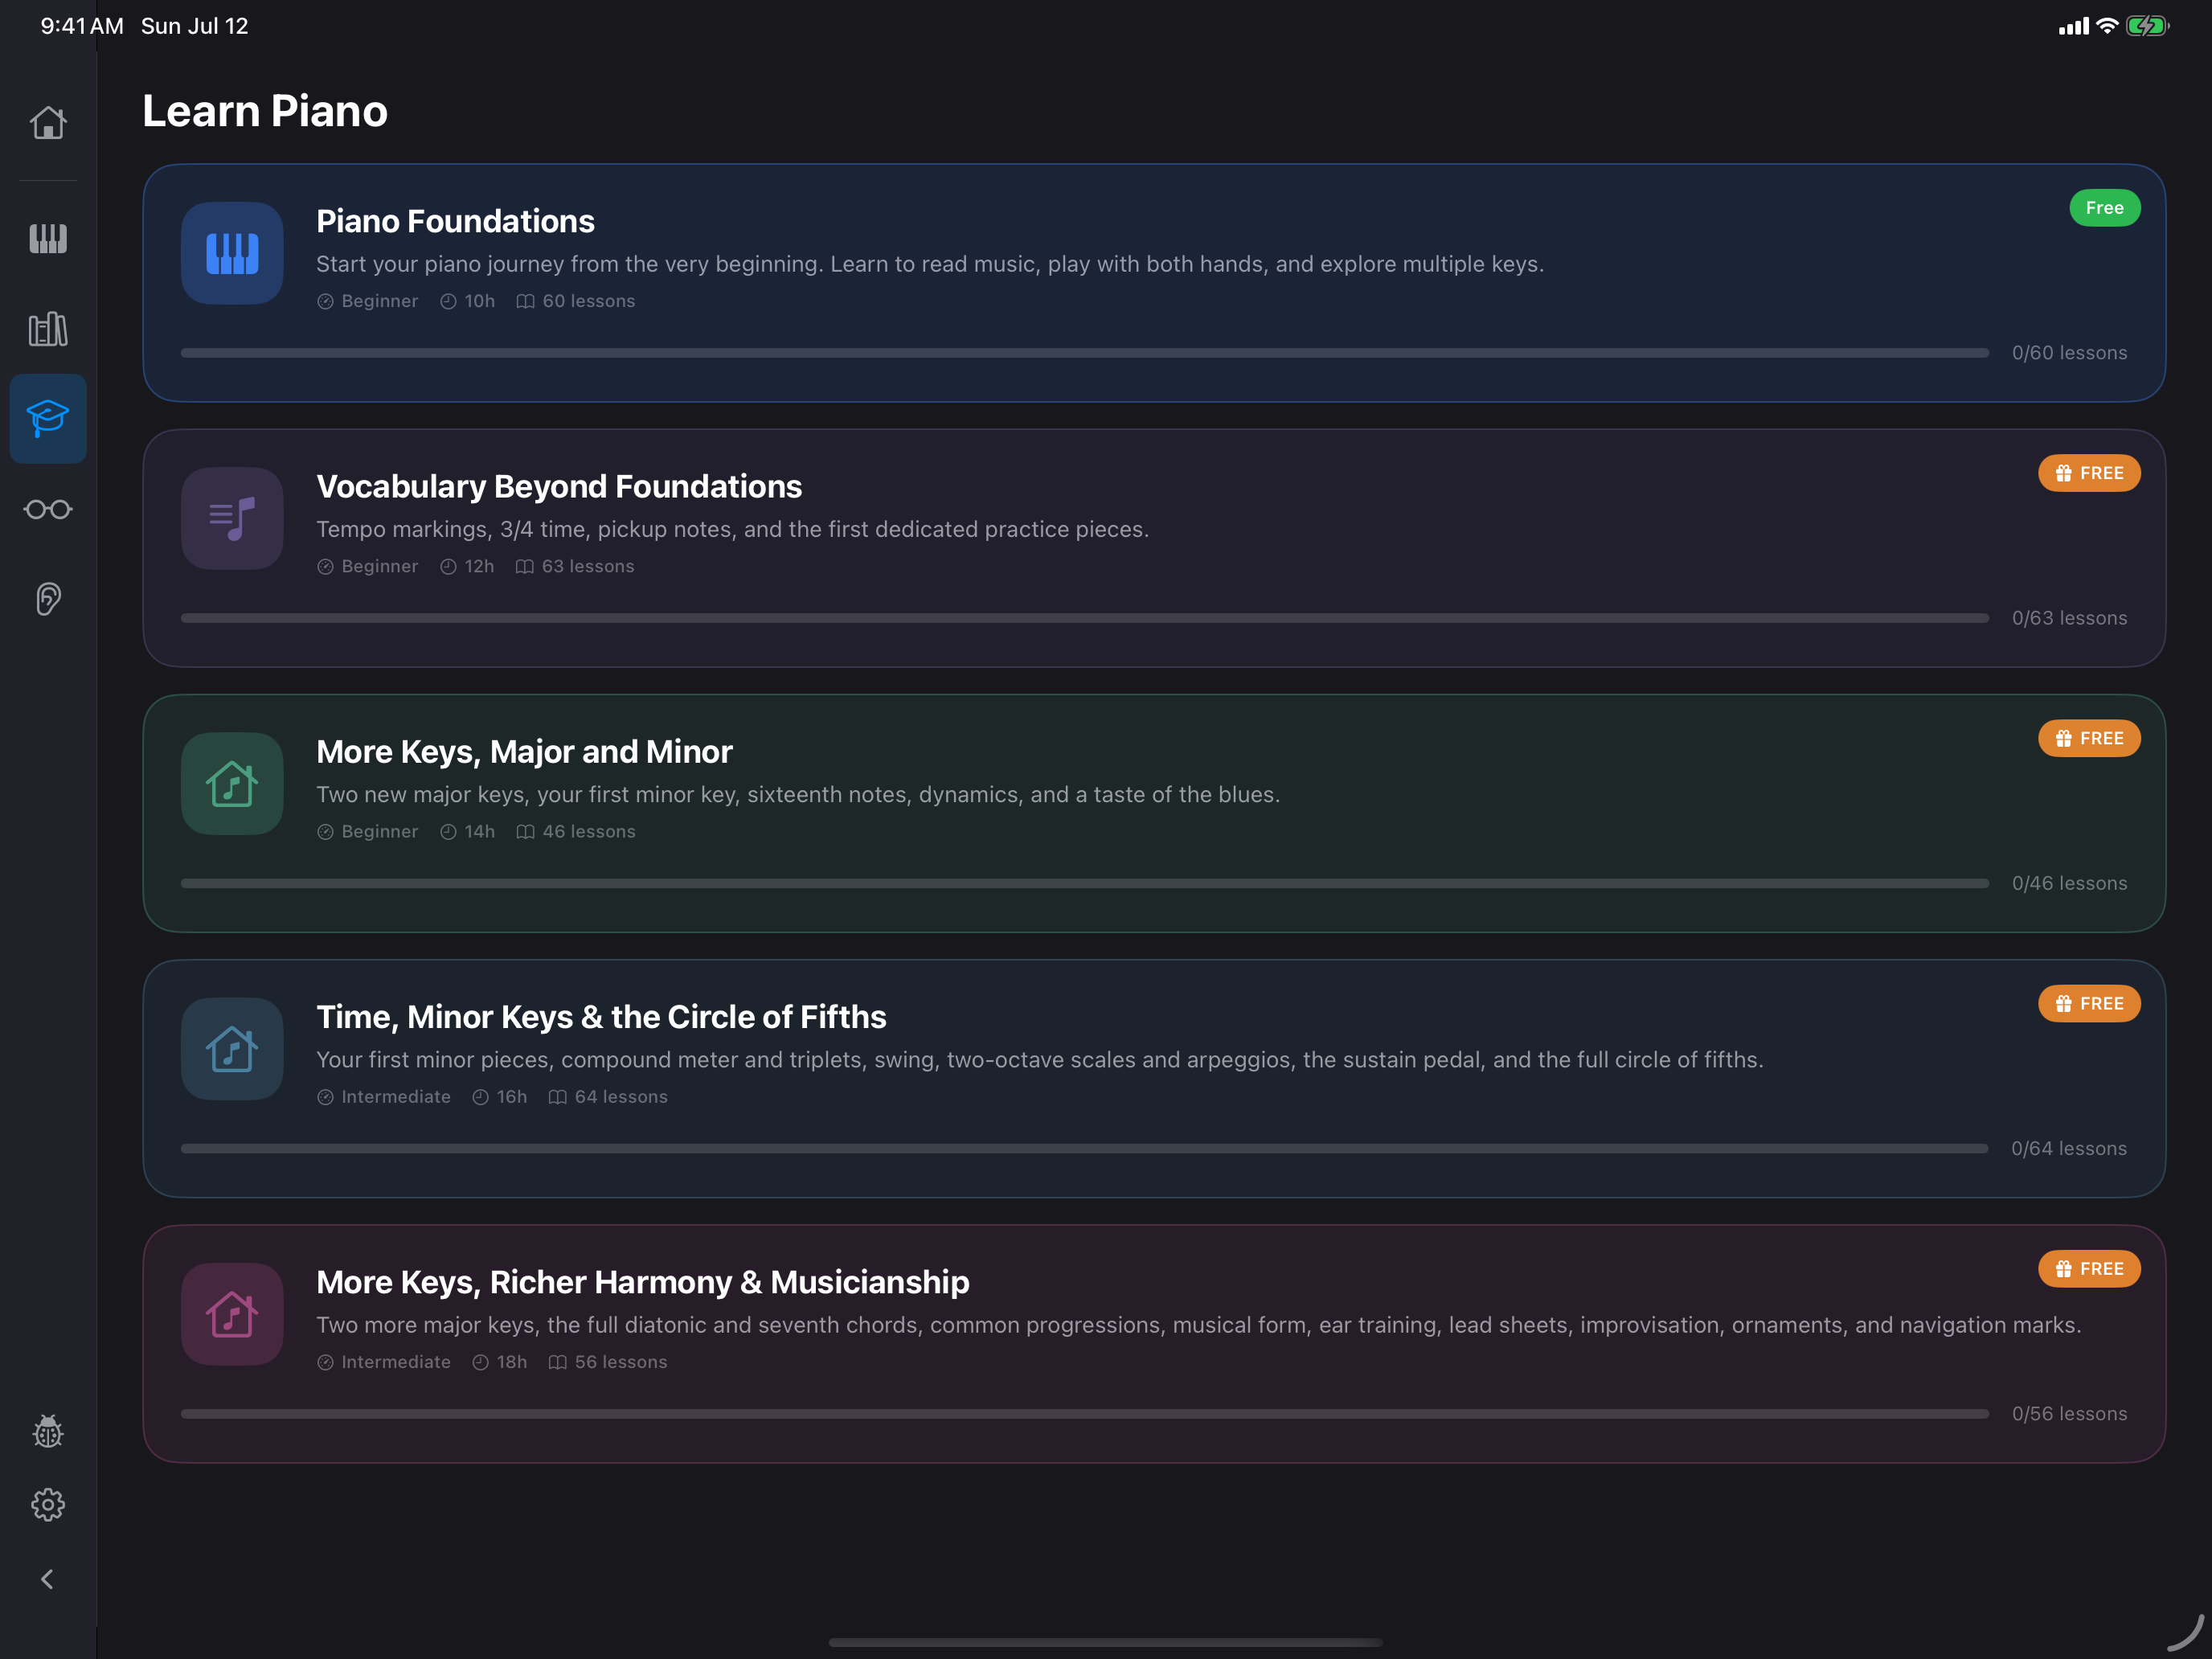Click the 9:41 AM clock in status bar
The width and height of the screenshot is (2212, 1659).
[82, 26]
